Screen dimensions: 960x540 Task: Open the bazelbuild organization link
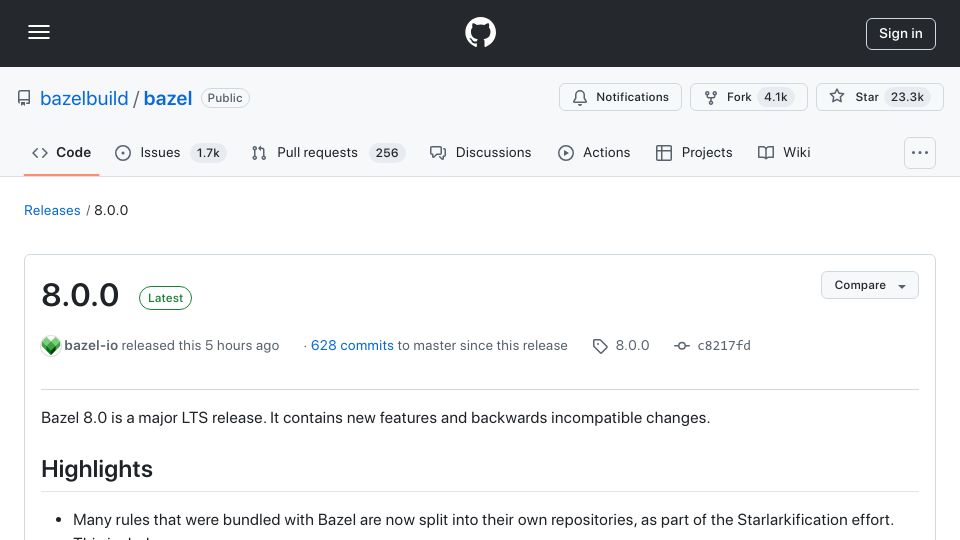click(84, 98)
